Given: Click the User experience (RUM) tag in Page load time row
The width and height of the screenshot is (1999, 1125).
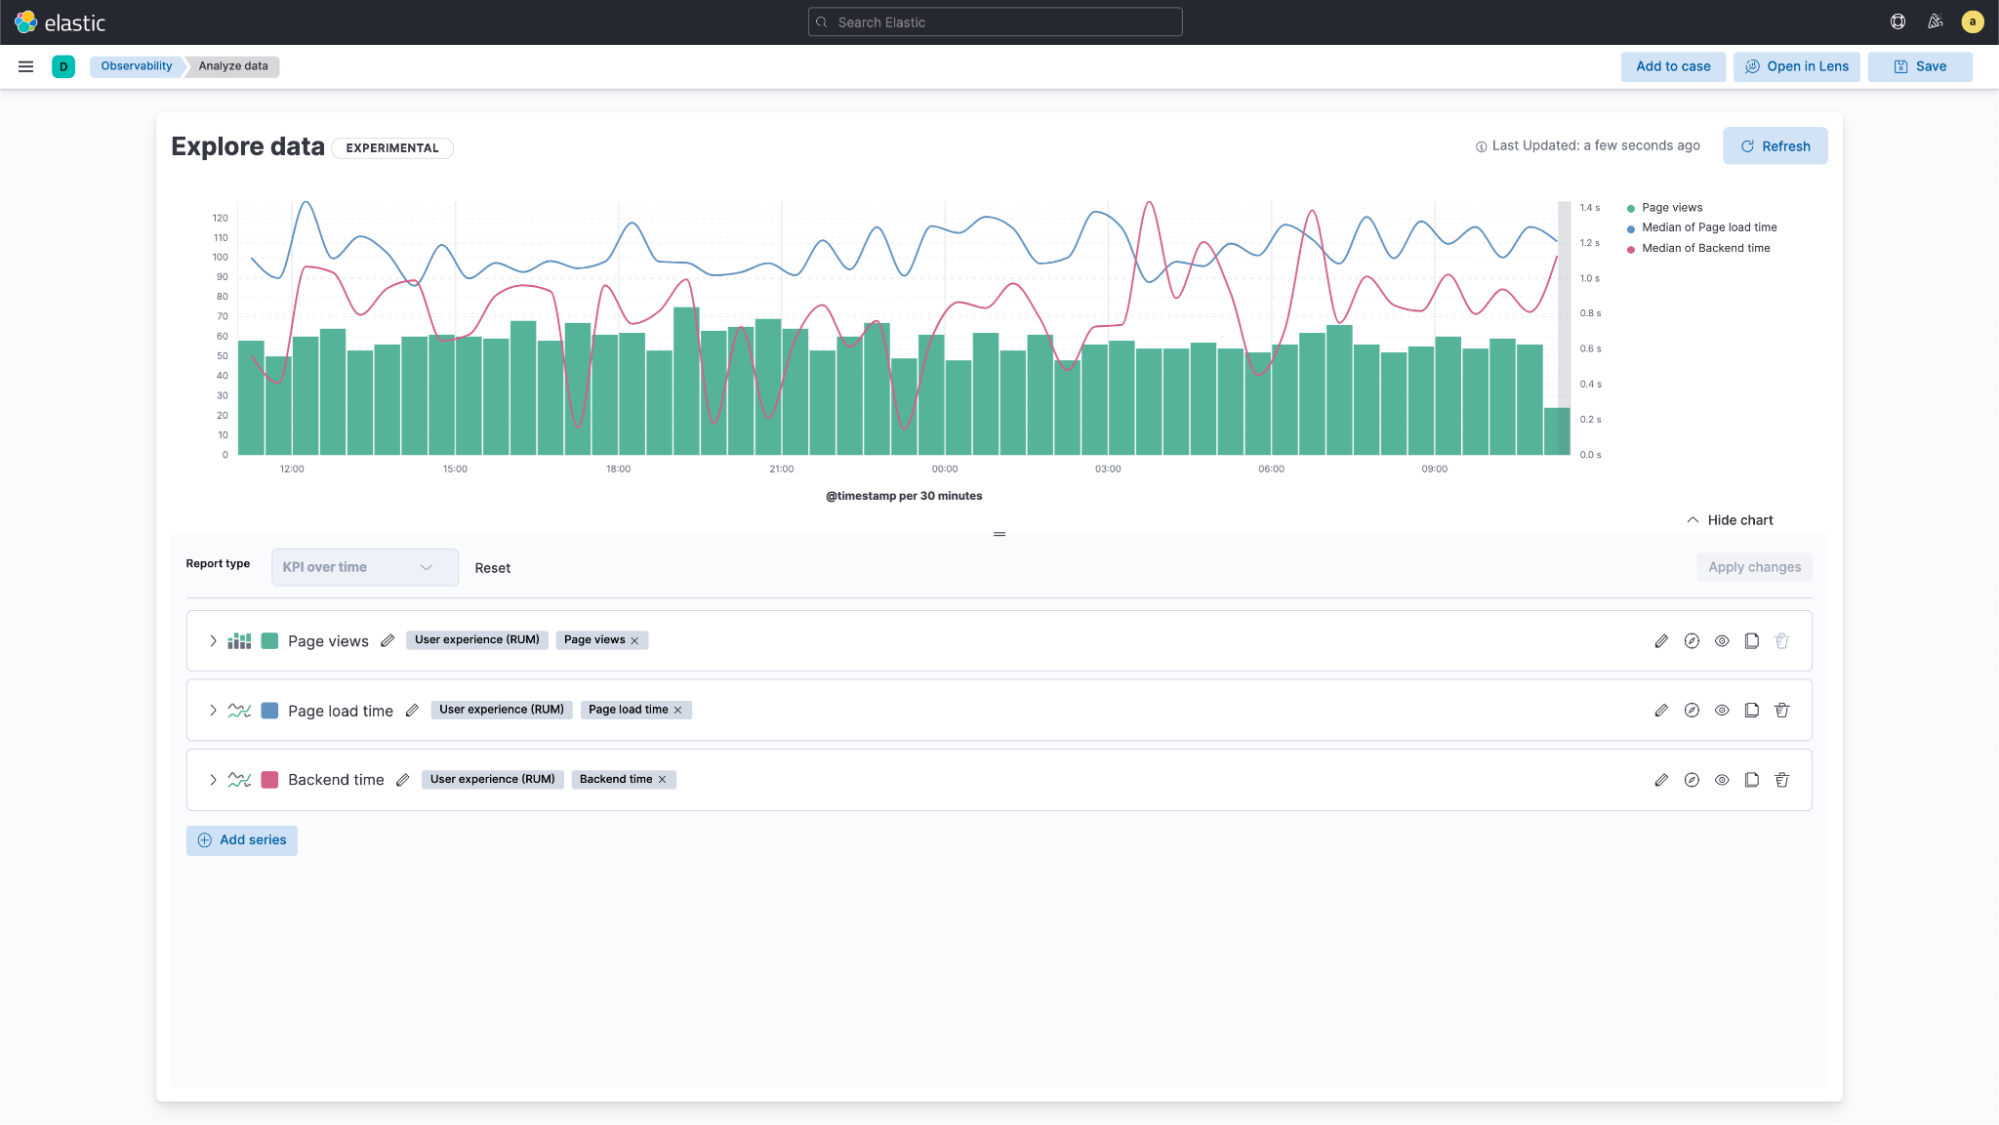Looking at the screenshot, I should [501, 710].
